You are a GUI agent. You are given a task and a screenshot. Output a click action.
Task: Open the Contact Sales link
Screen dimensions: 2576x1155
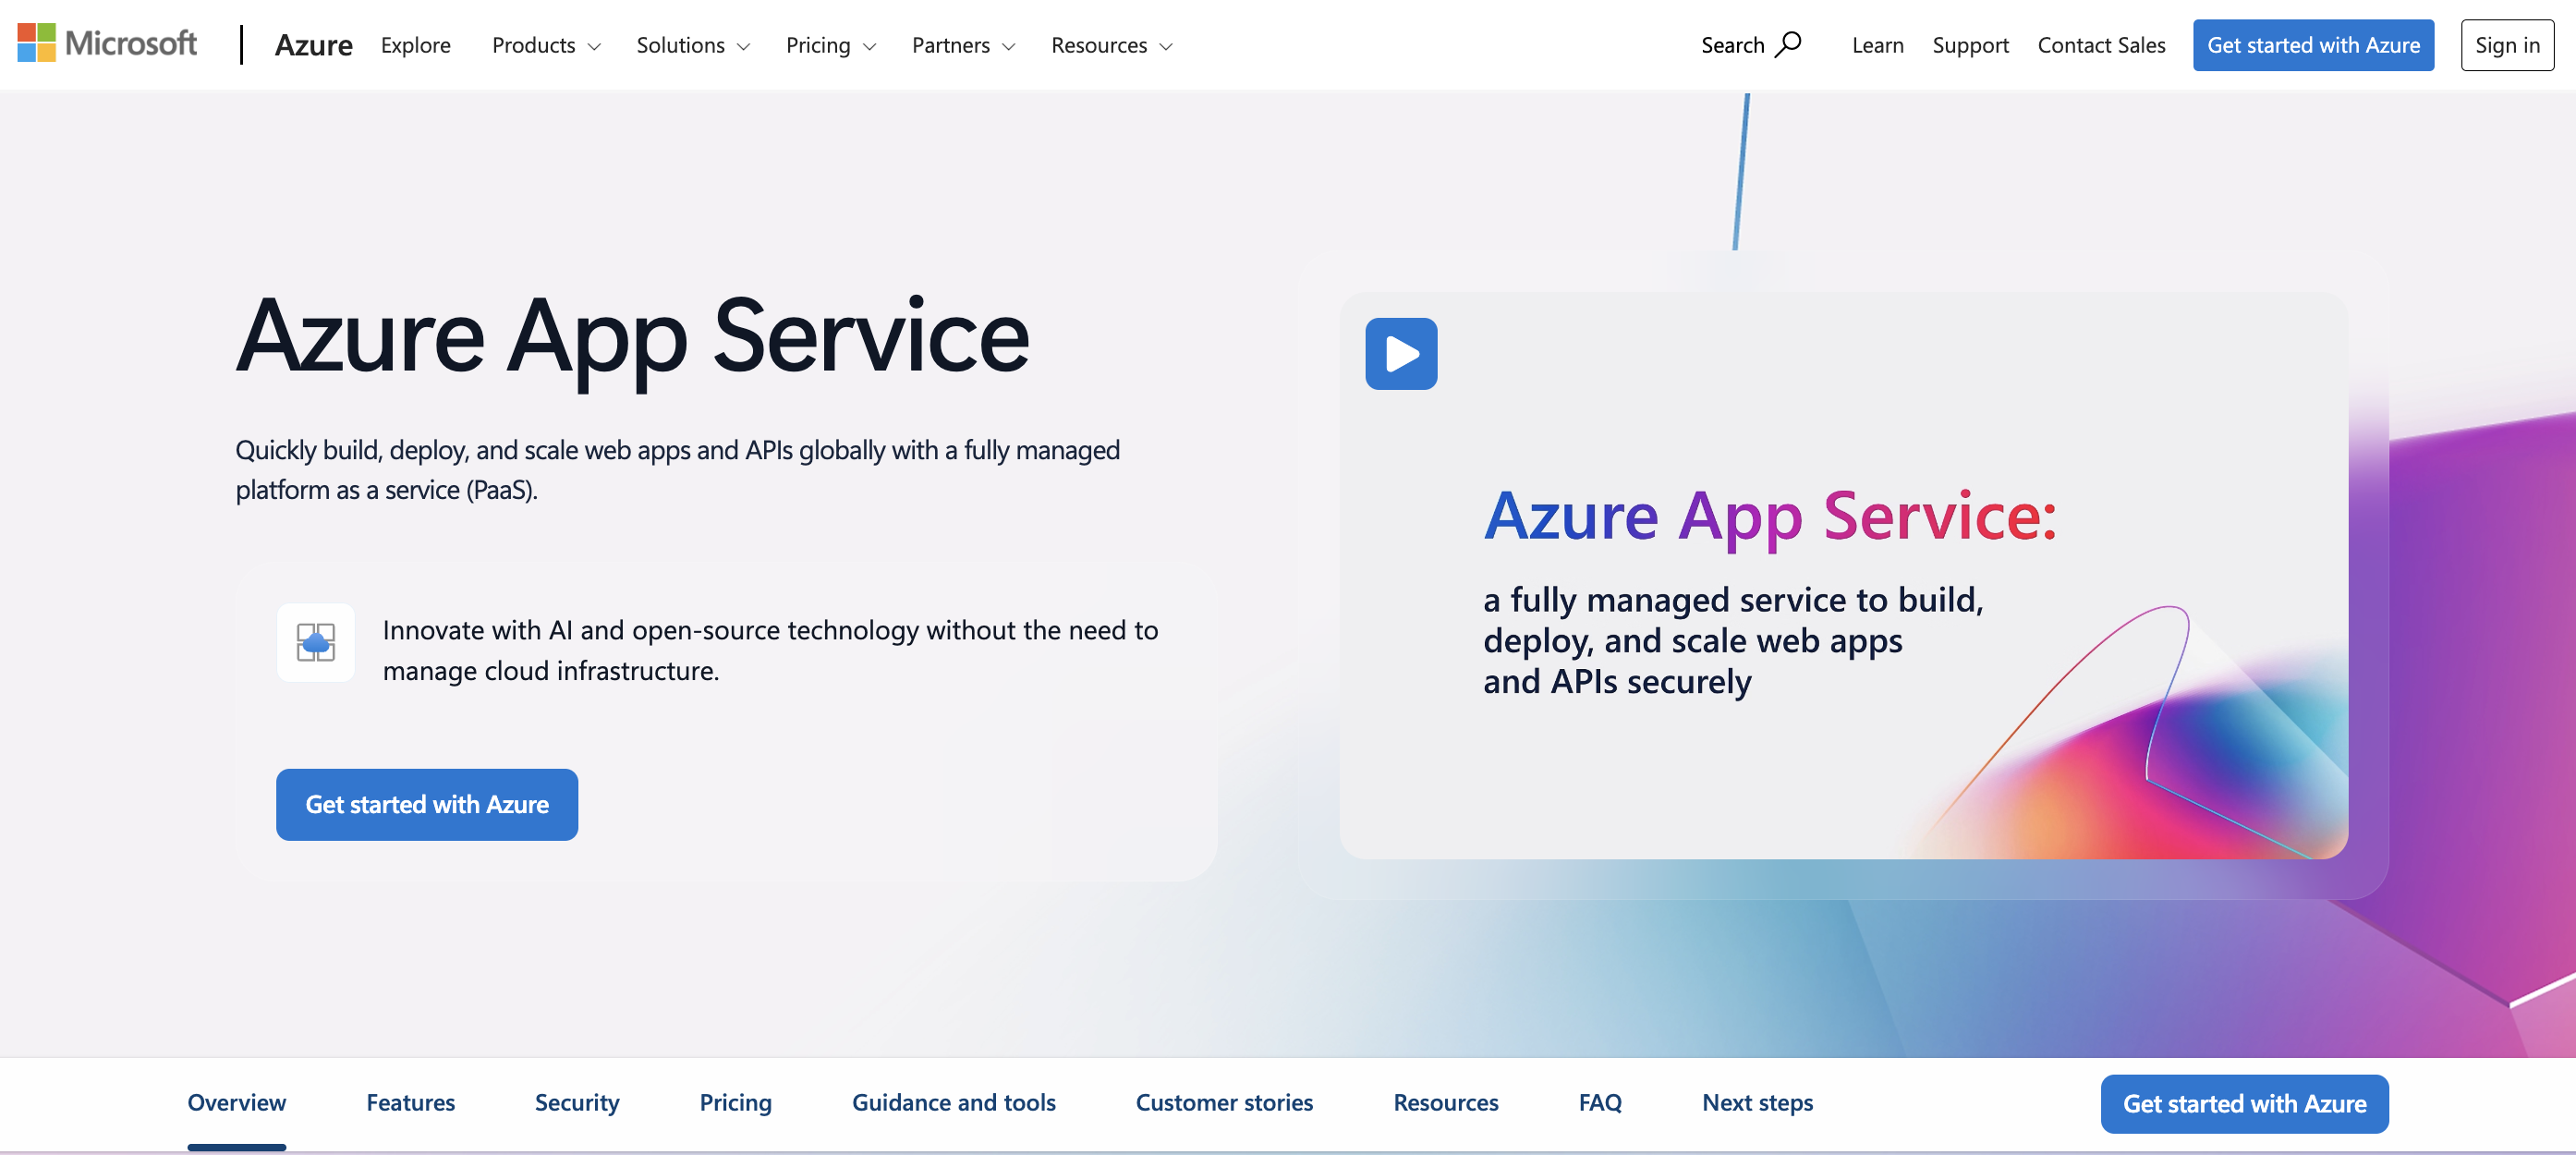pyautogui.click(x=2101, y=45)
